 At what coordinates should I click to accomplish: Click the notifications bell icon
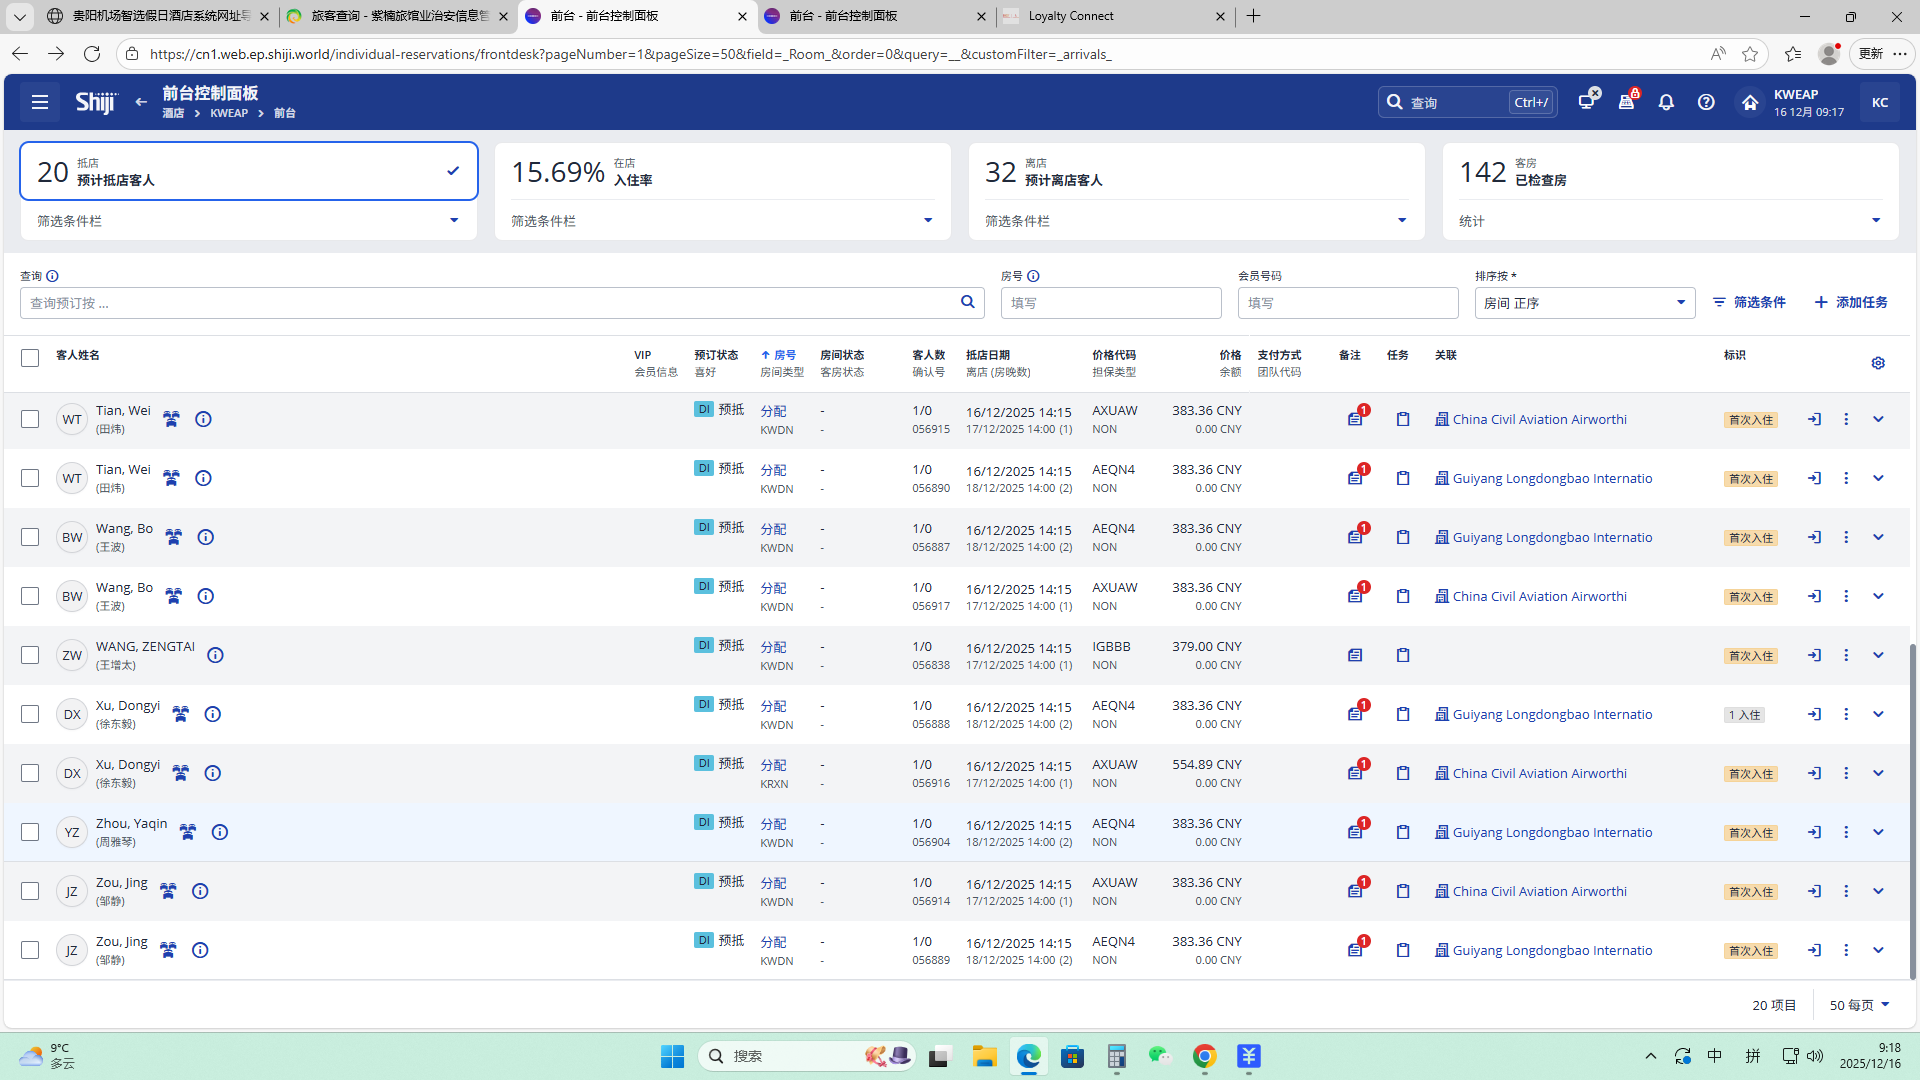pyautogui.click(x=1666, y=102)
